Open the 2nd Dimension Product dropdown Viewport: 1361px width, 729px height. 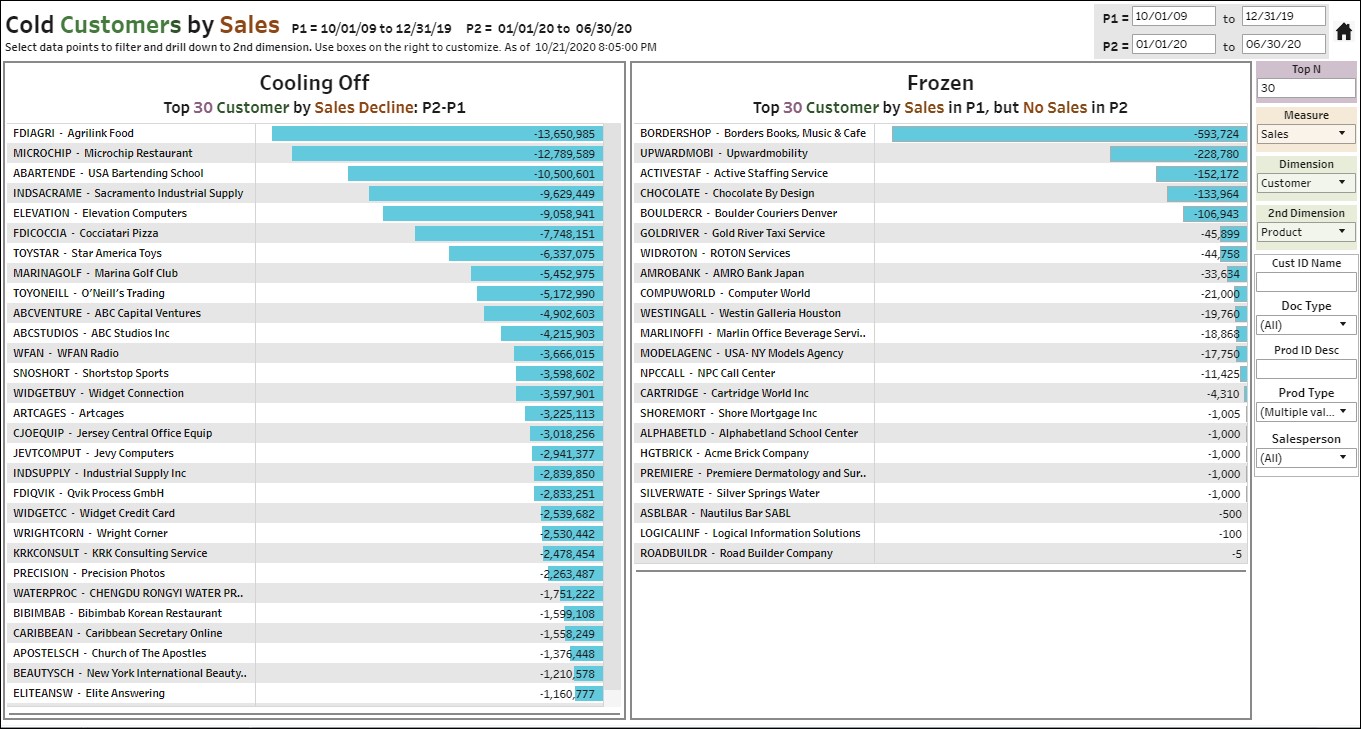pyautogui.click(x=1306, y=232)
